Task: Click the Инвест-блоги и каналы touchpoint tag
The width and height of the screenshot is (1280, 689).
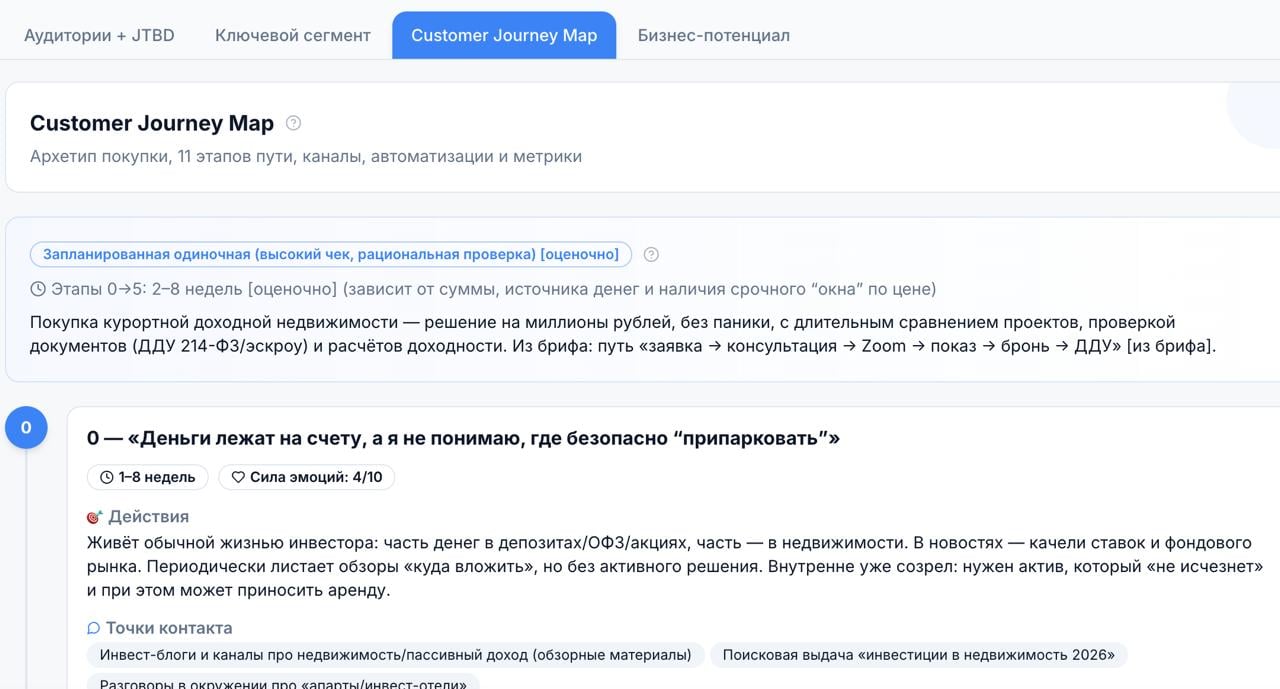Action: pos(395,655)
